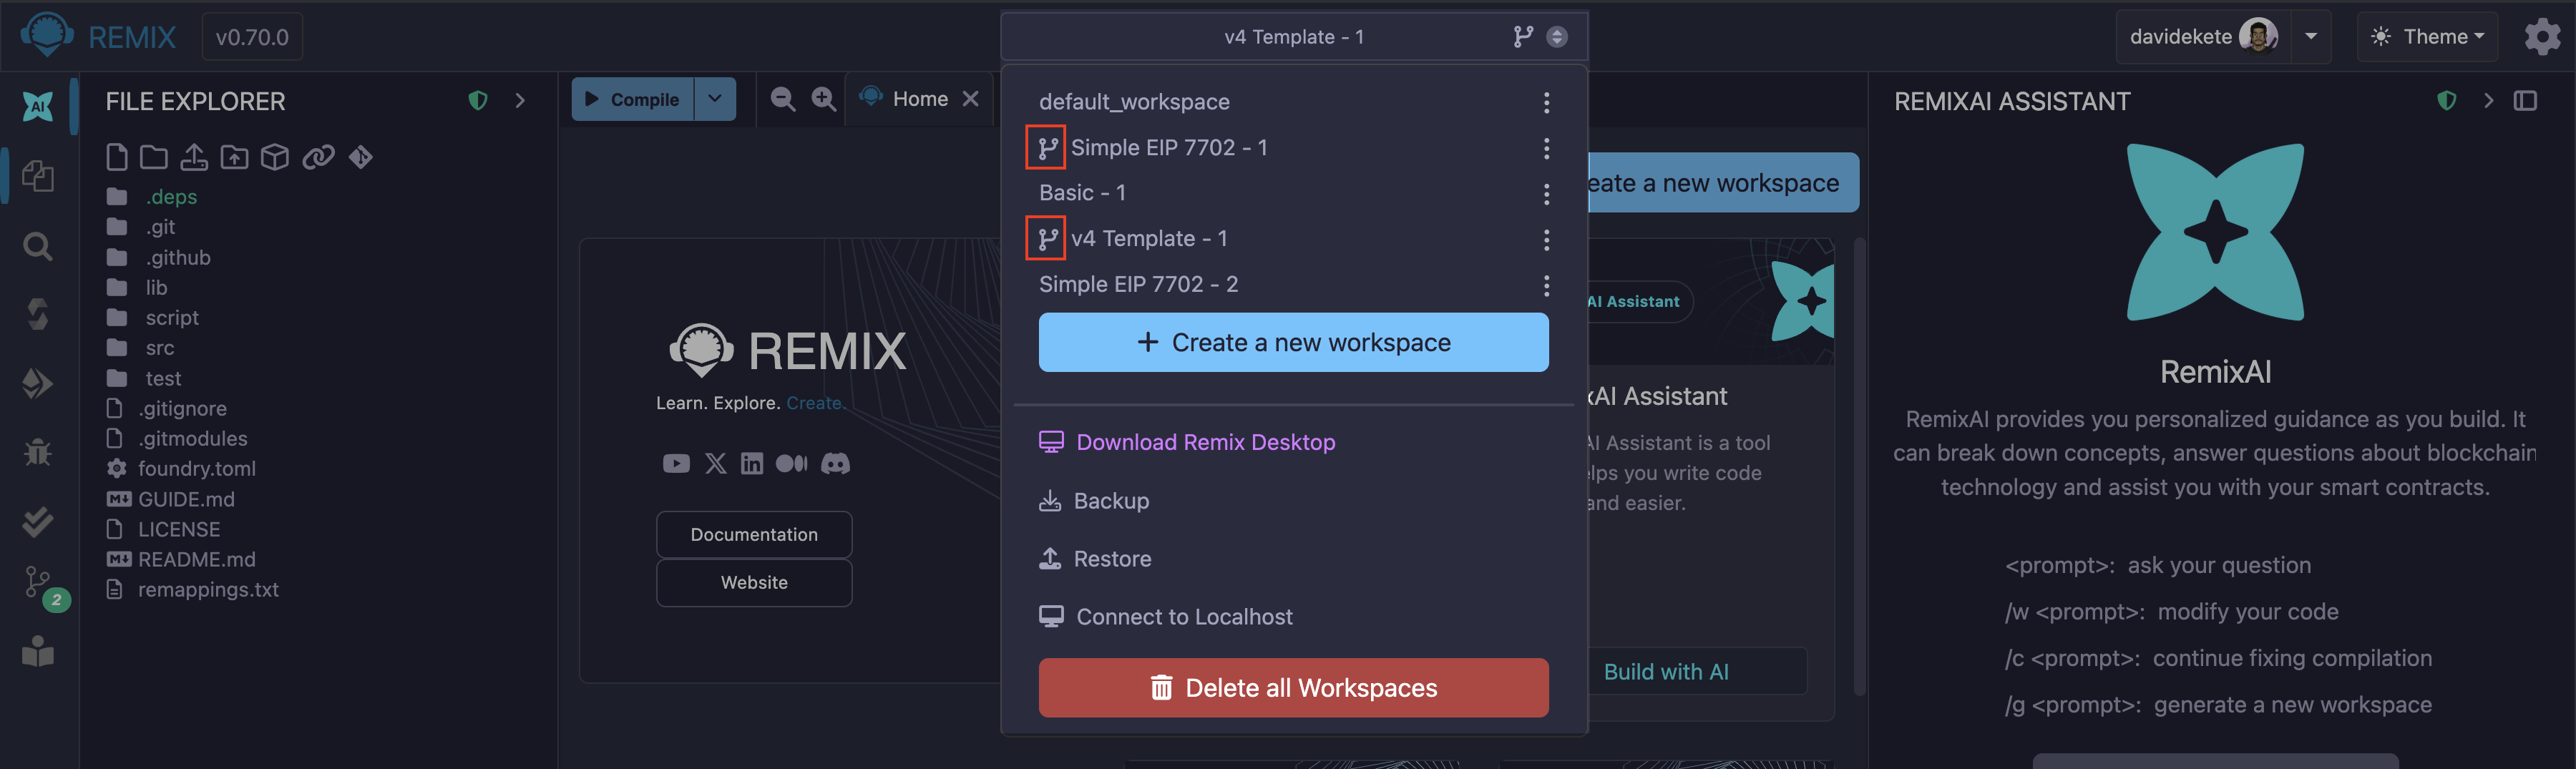The image size is (2576, 769).
Task: Click the upload file icon
Action: click(x=194, y=157)
